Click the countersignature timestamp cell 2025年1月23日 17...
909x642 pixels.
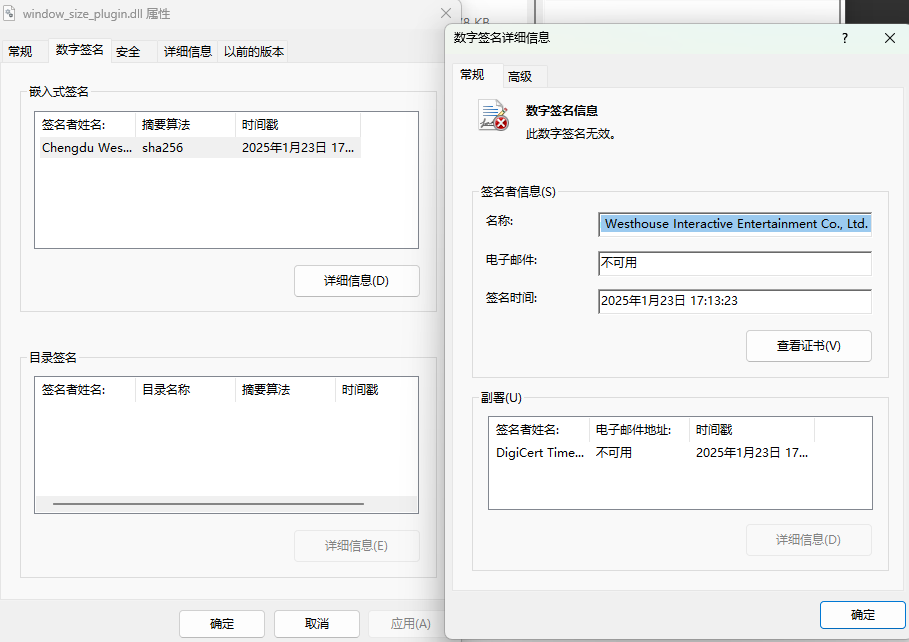tap(752, 453)
